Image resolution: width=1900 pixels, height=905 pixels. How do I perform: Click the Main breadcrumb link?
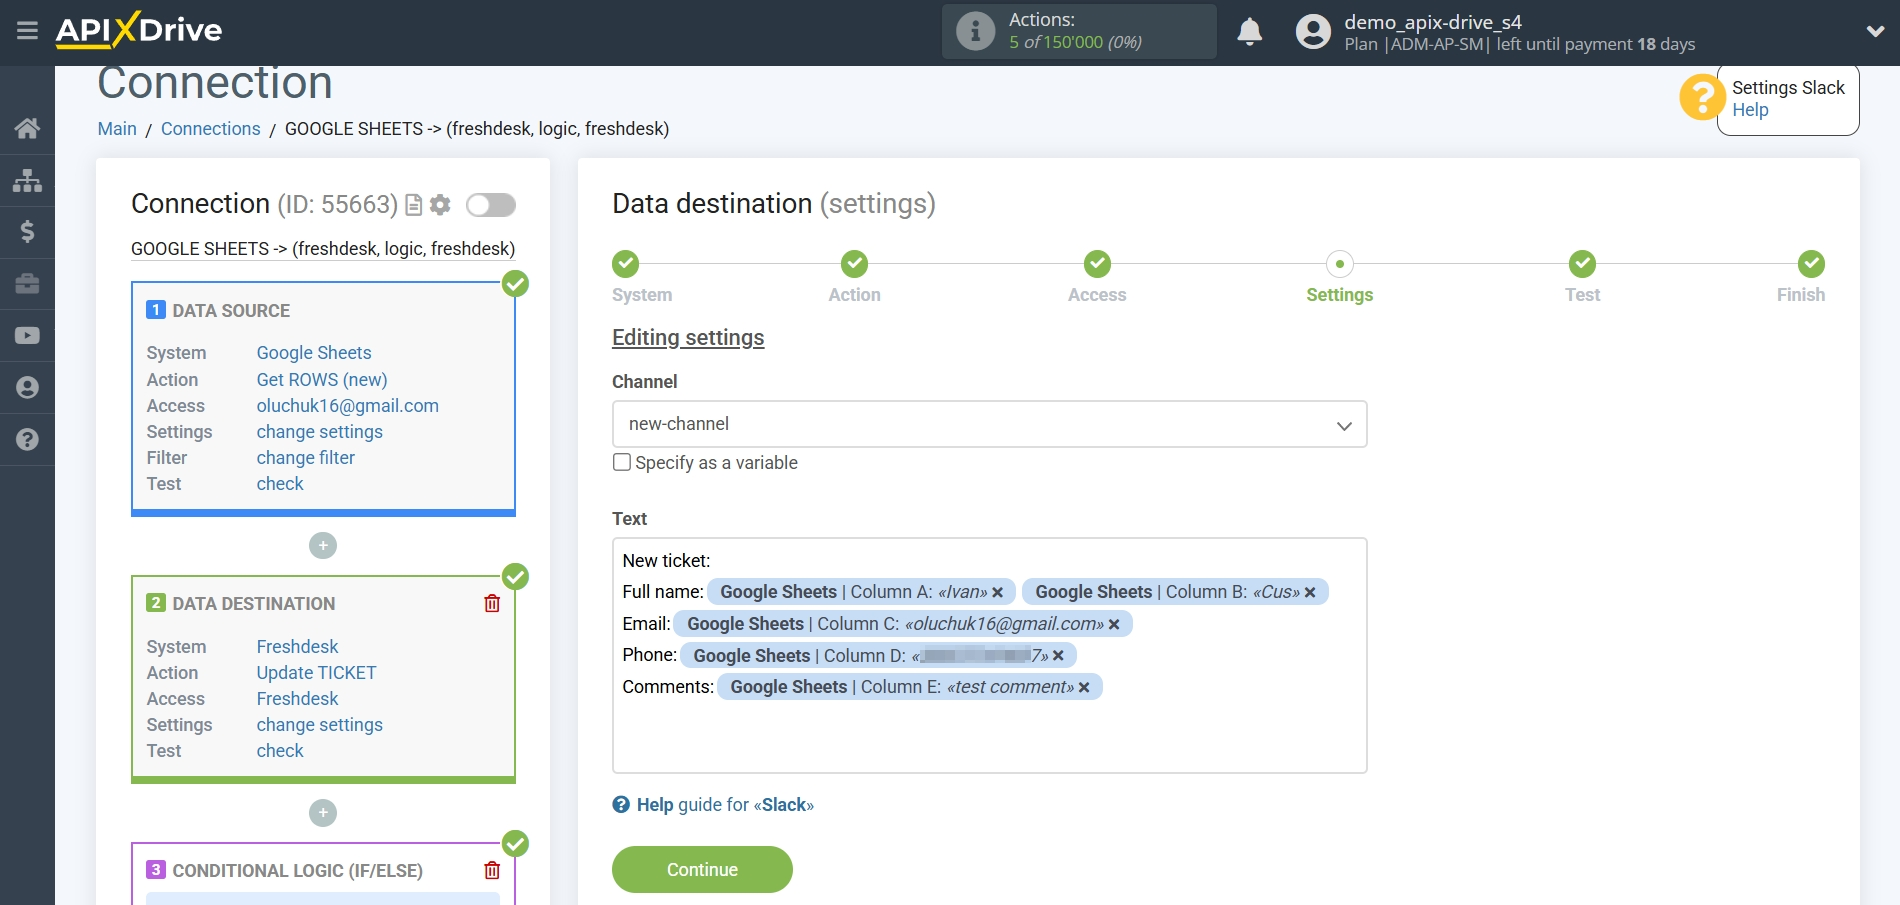point(117,129)
